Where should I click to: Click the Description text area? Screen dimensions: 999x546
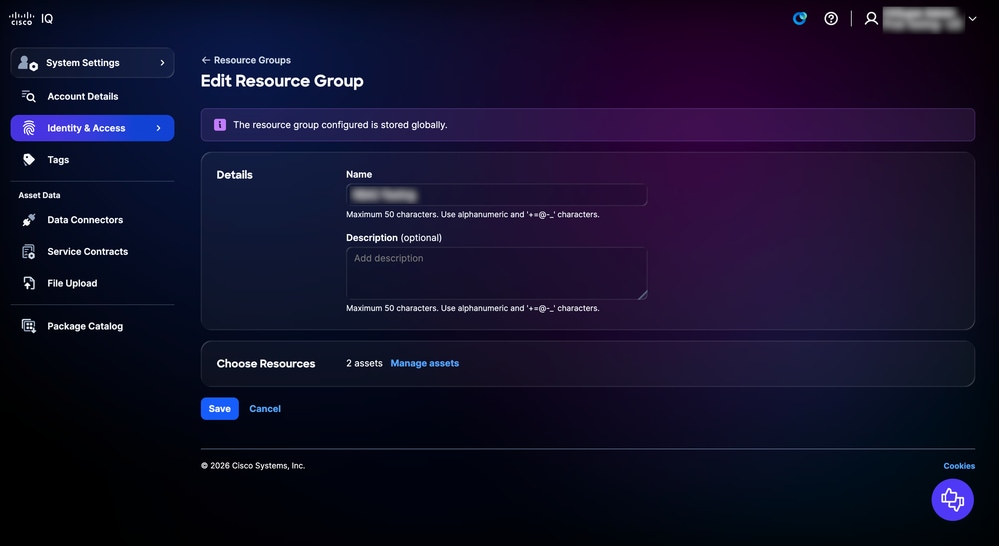pyautogui.click(x=496, y=273)
